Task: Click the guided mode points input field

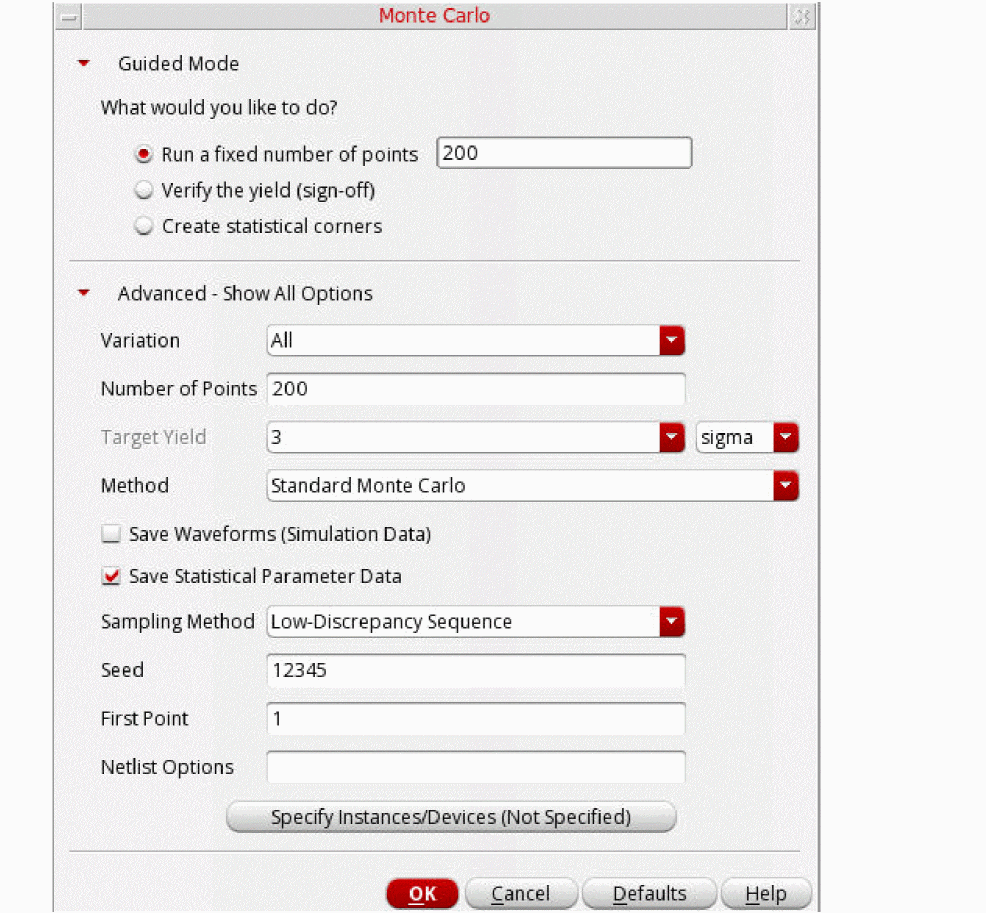Action: click(564, 153)
